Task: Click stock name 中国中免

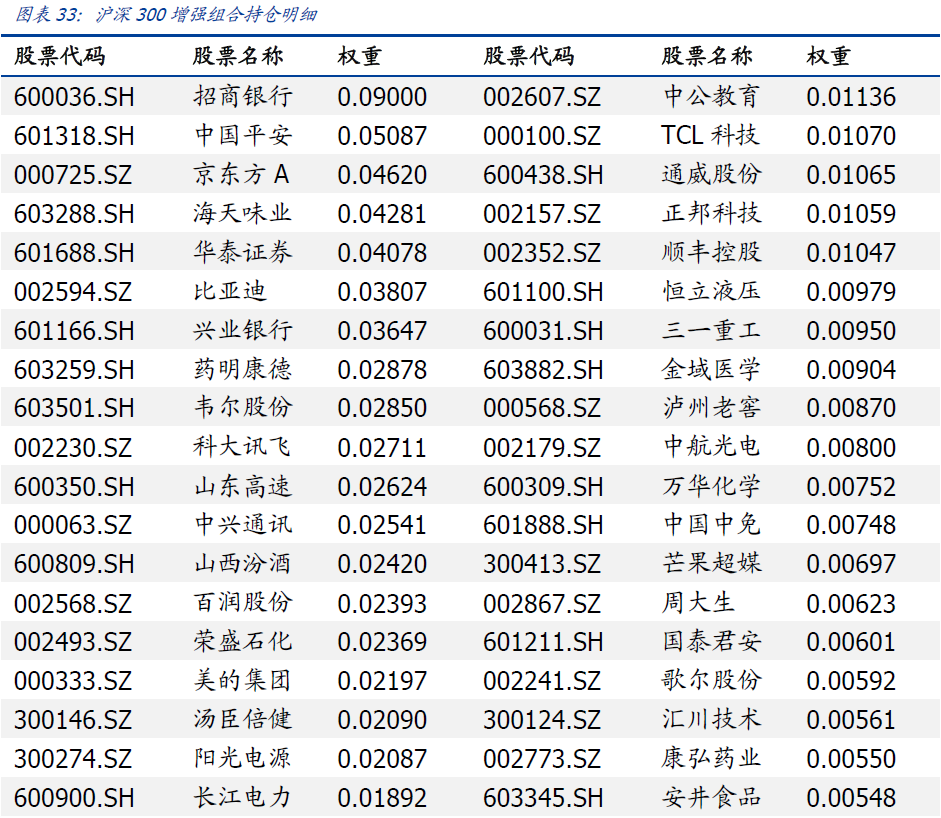Action: 712,525
